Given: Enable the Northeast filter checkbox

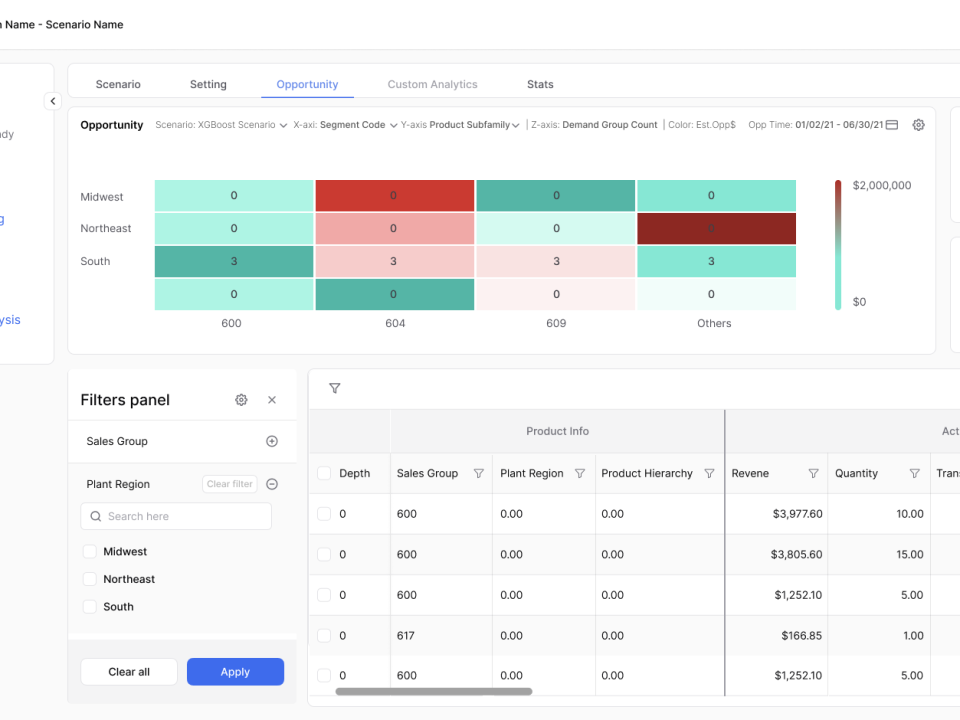Looking at the screenshot, I should tap(90, 579).
